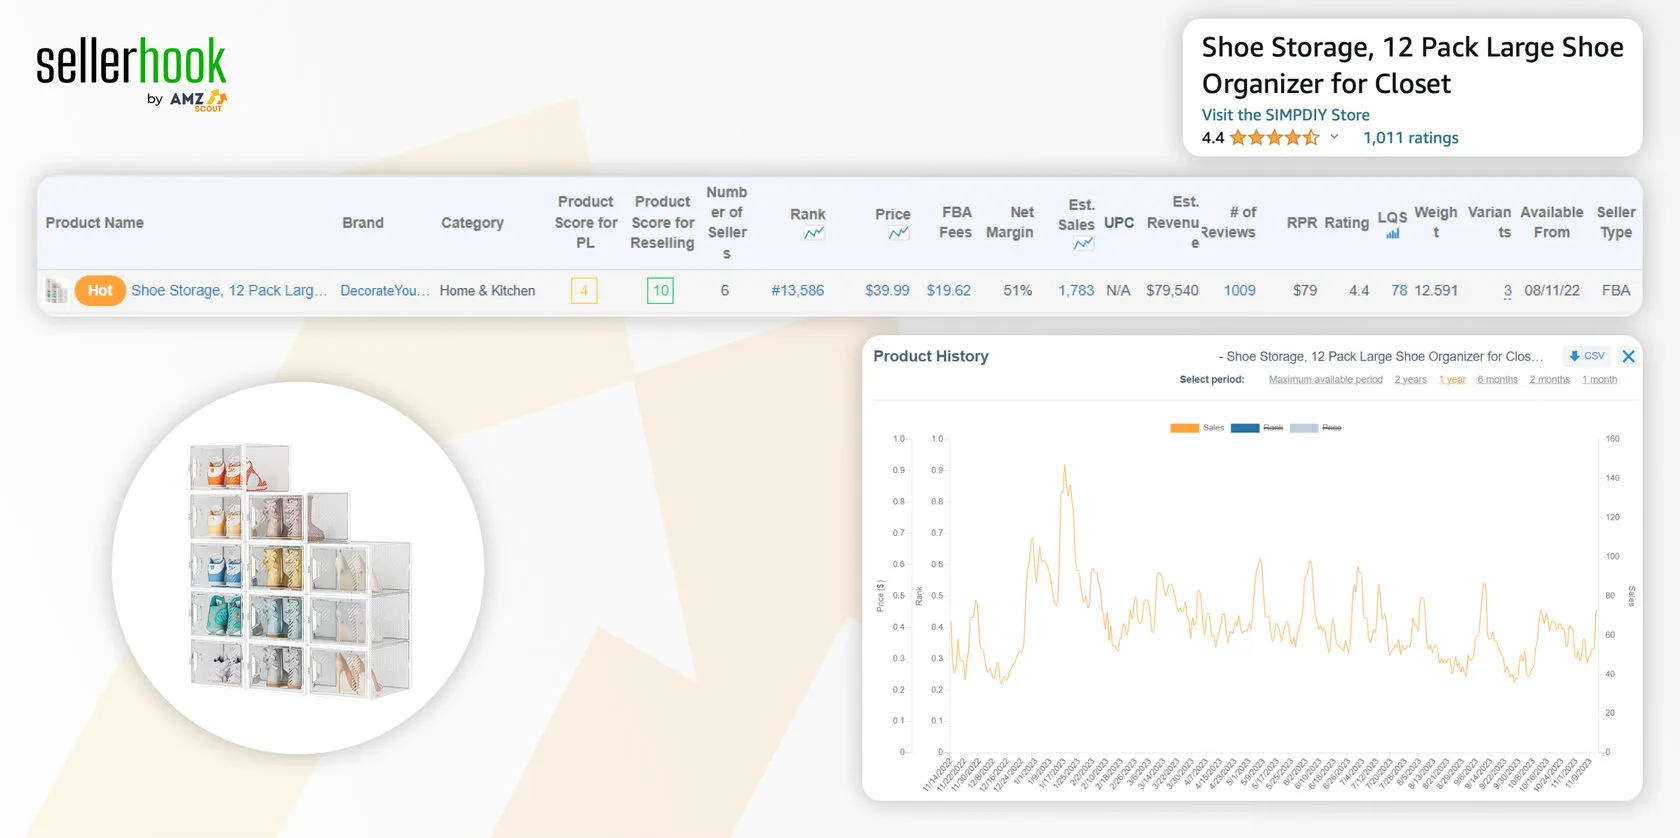Click the Rank column chart icon
This screenshot has height=838, width=1680.
pos(814,234)
